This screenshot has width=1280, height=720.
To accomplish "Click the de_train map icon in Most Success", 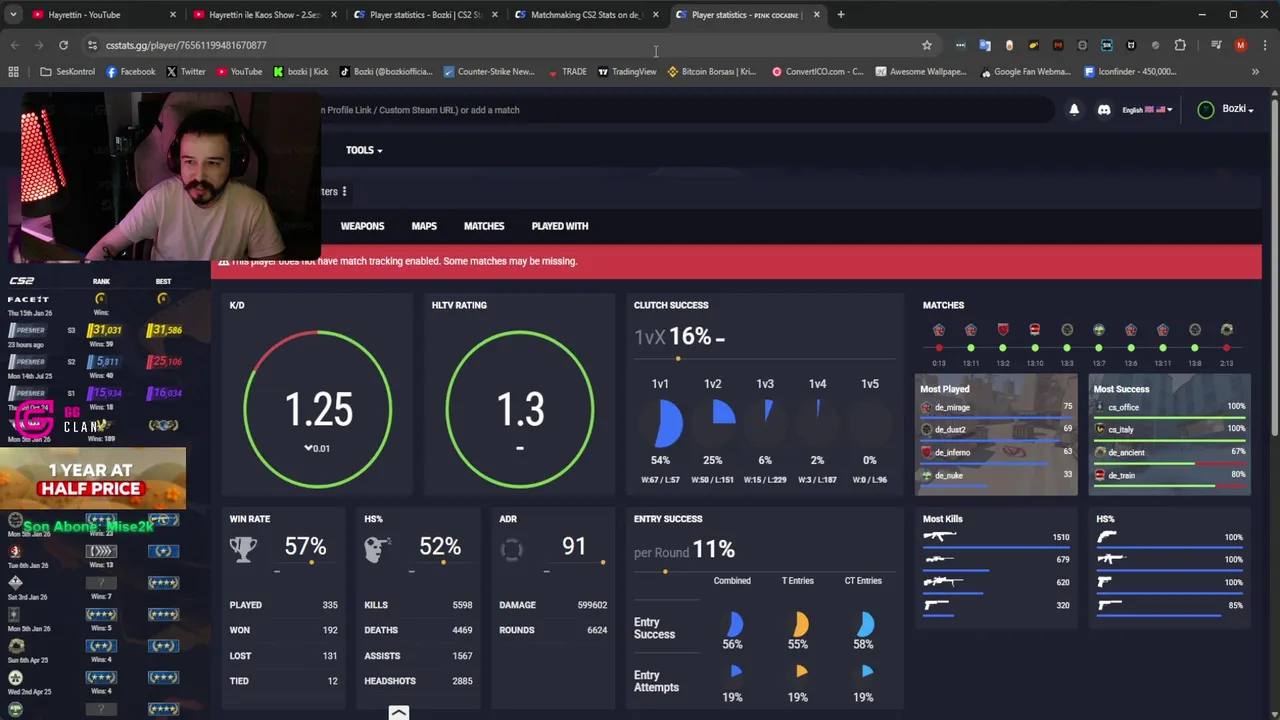I will click(1100, 476).
